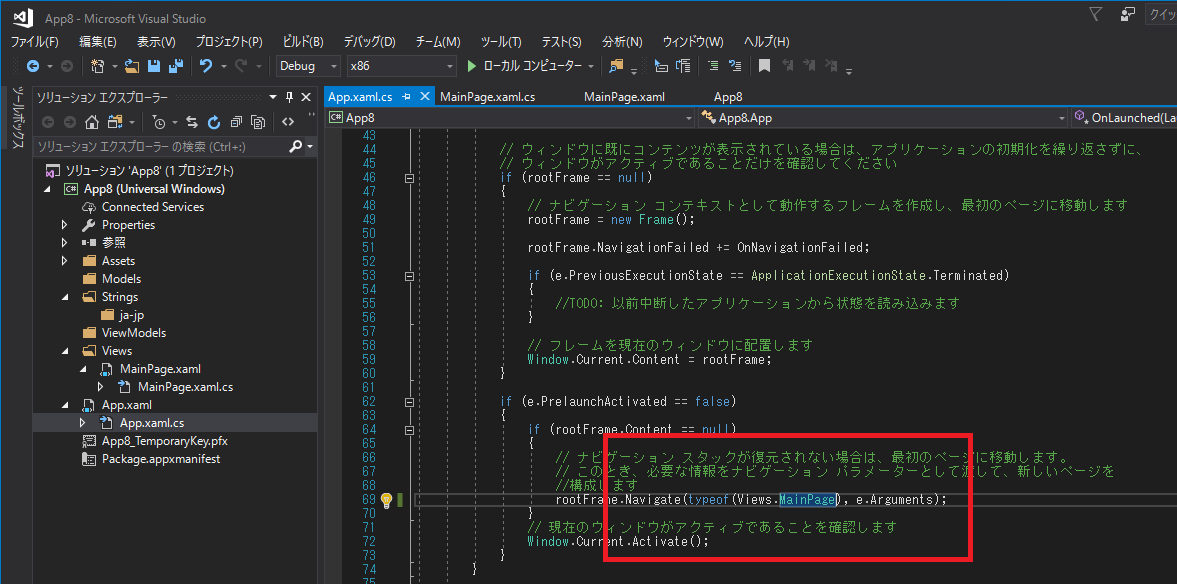Viewport: 1177px width, 584px height.
Task: Save the current file with the Save icon
Action: coord(154,66)
